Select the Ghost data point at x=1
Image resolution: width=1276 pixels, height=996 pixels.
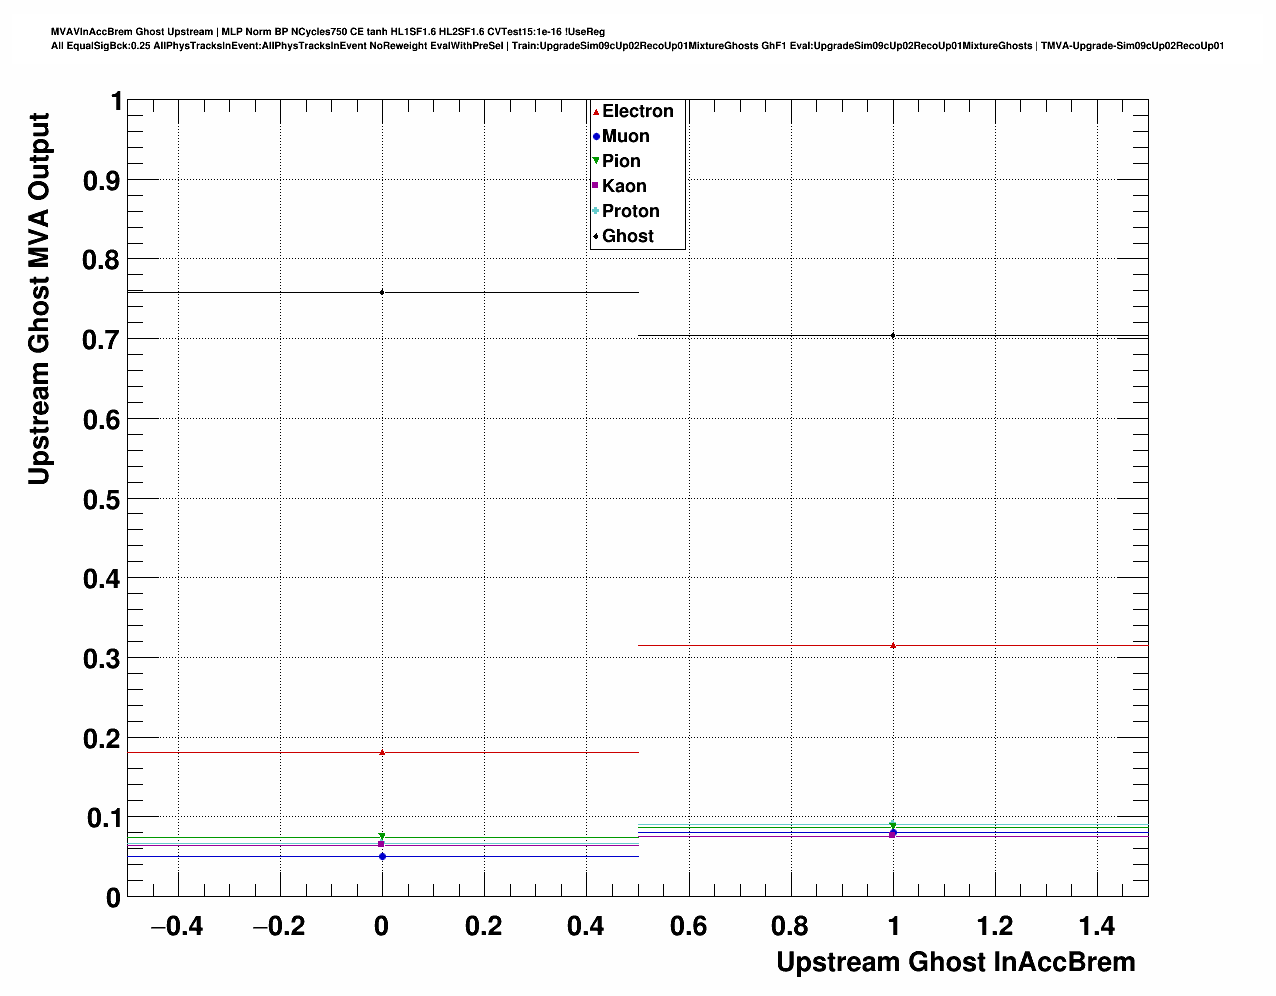893,335
